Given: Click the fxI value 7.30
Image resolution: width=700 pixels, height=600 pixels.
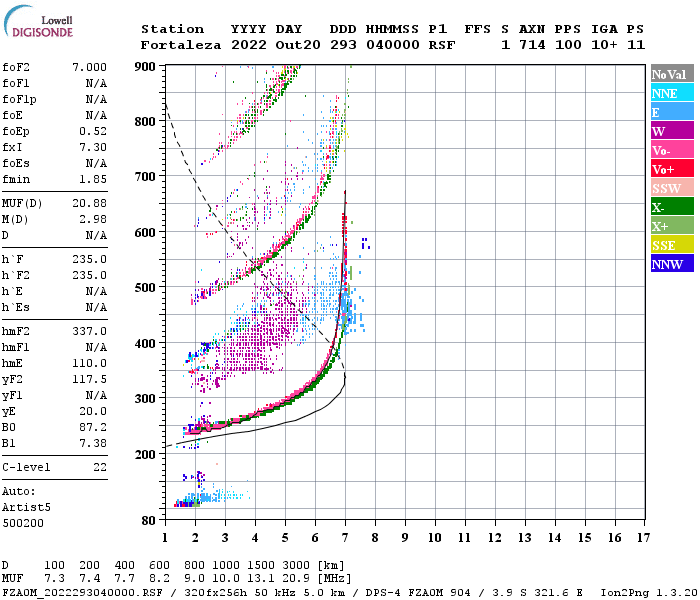Looking at the screenshot, I should coord(93,147).
